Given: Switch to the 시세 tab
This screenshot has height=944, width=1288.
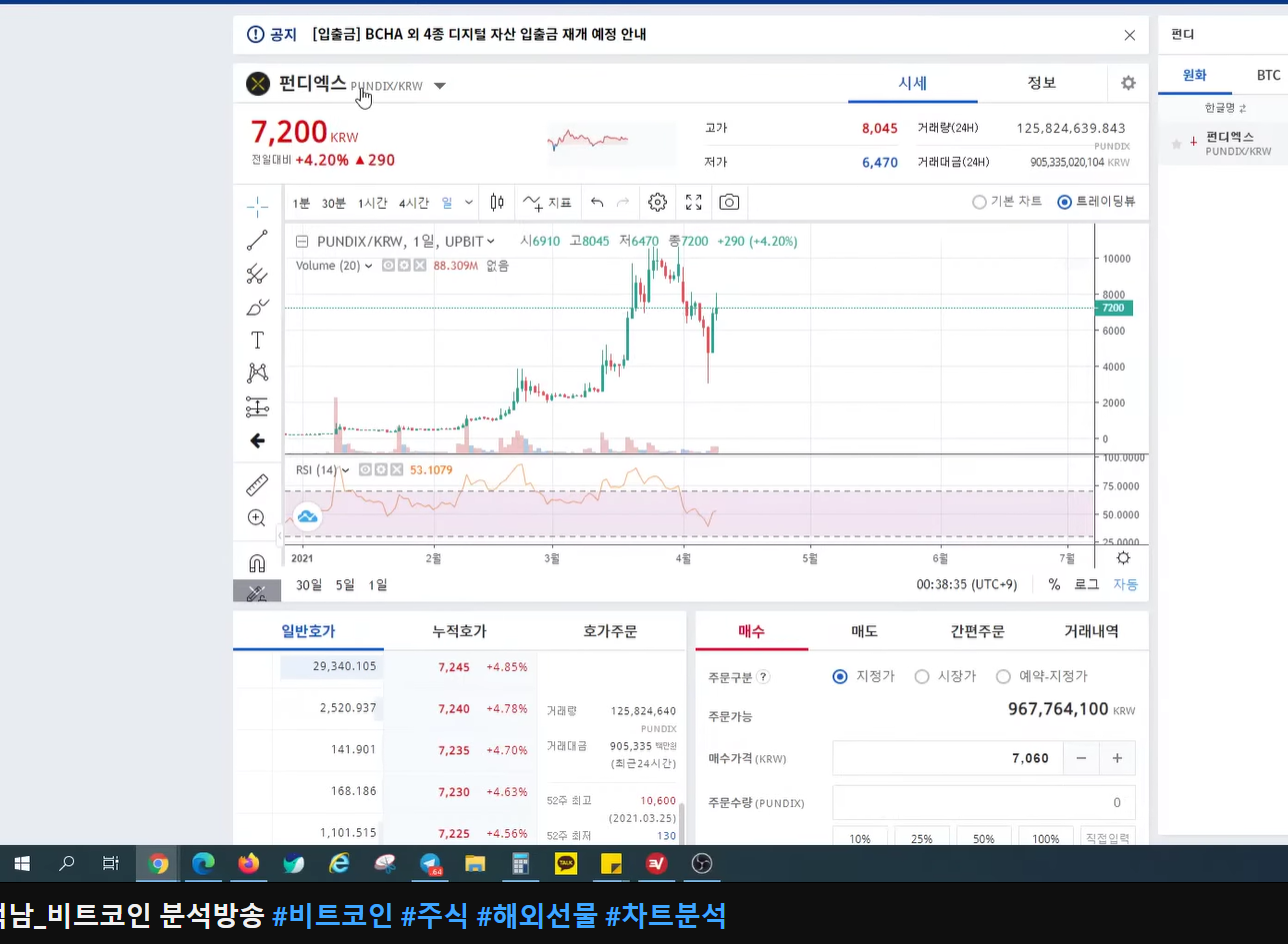Looking at the screenshot, I should click(x=913, y=83).
